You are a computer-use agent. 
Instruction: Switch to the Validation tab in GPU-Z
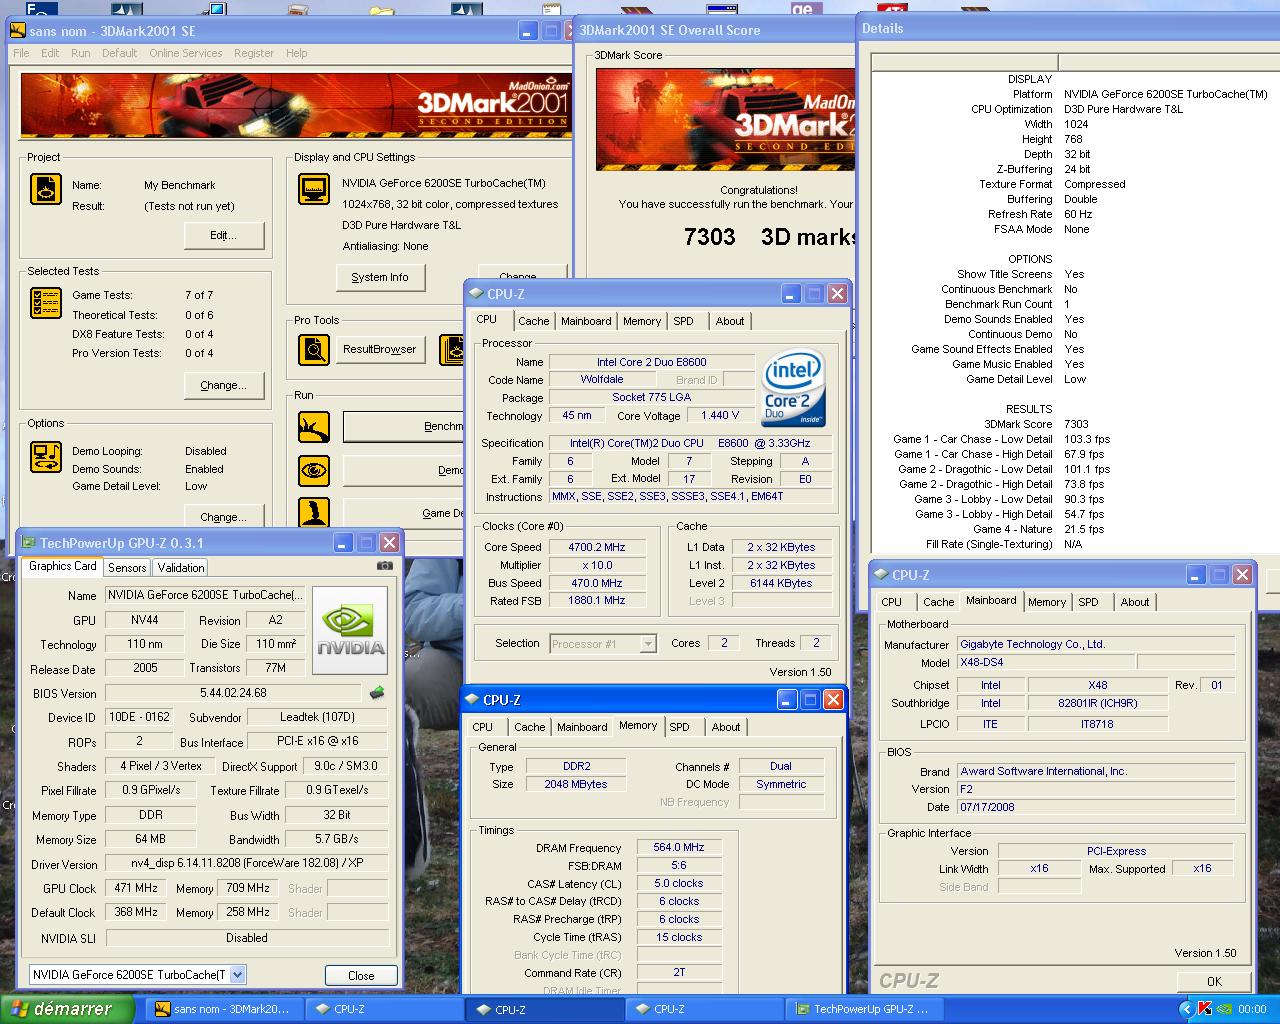(181, 567)
